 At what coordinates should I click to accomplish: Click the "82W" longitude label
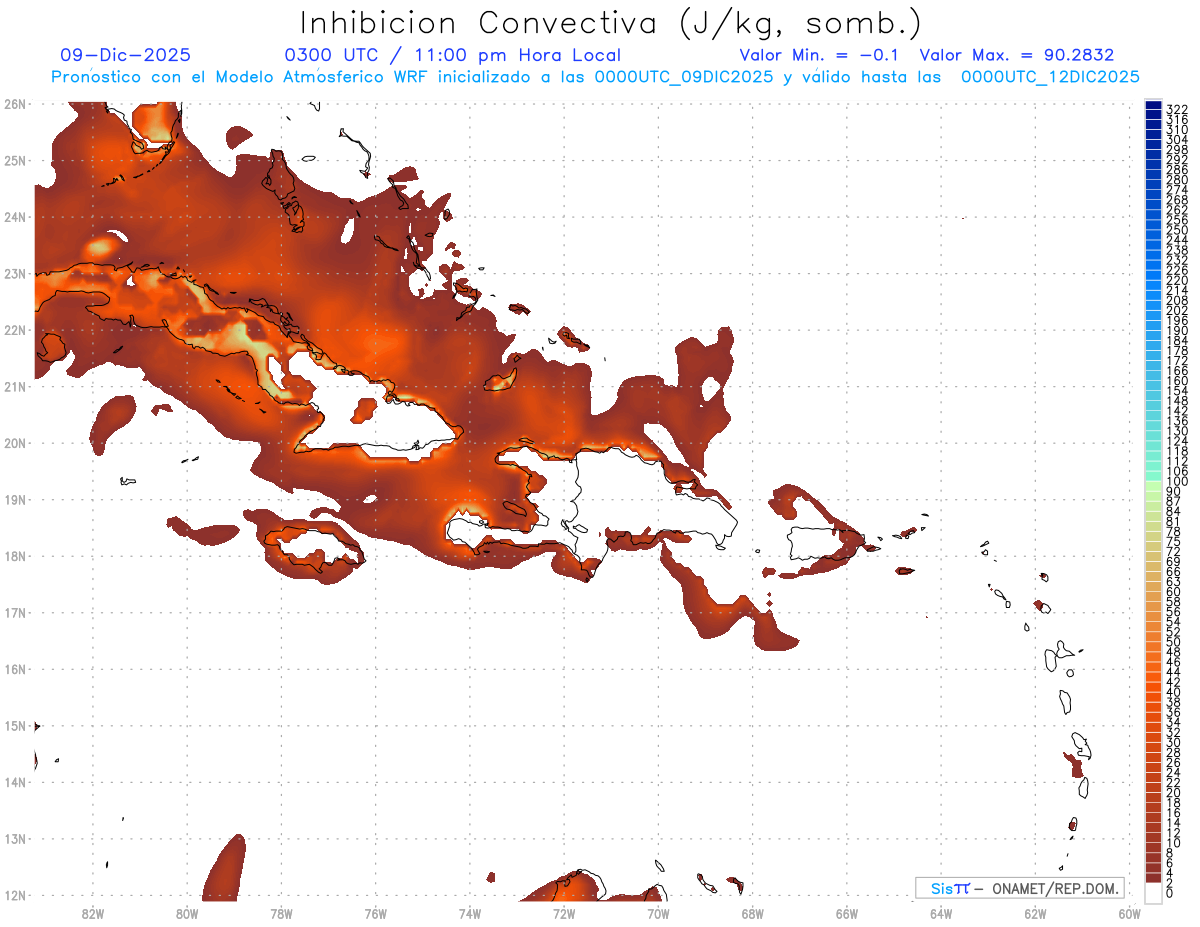(x=93, y=912)
